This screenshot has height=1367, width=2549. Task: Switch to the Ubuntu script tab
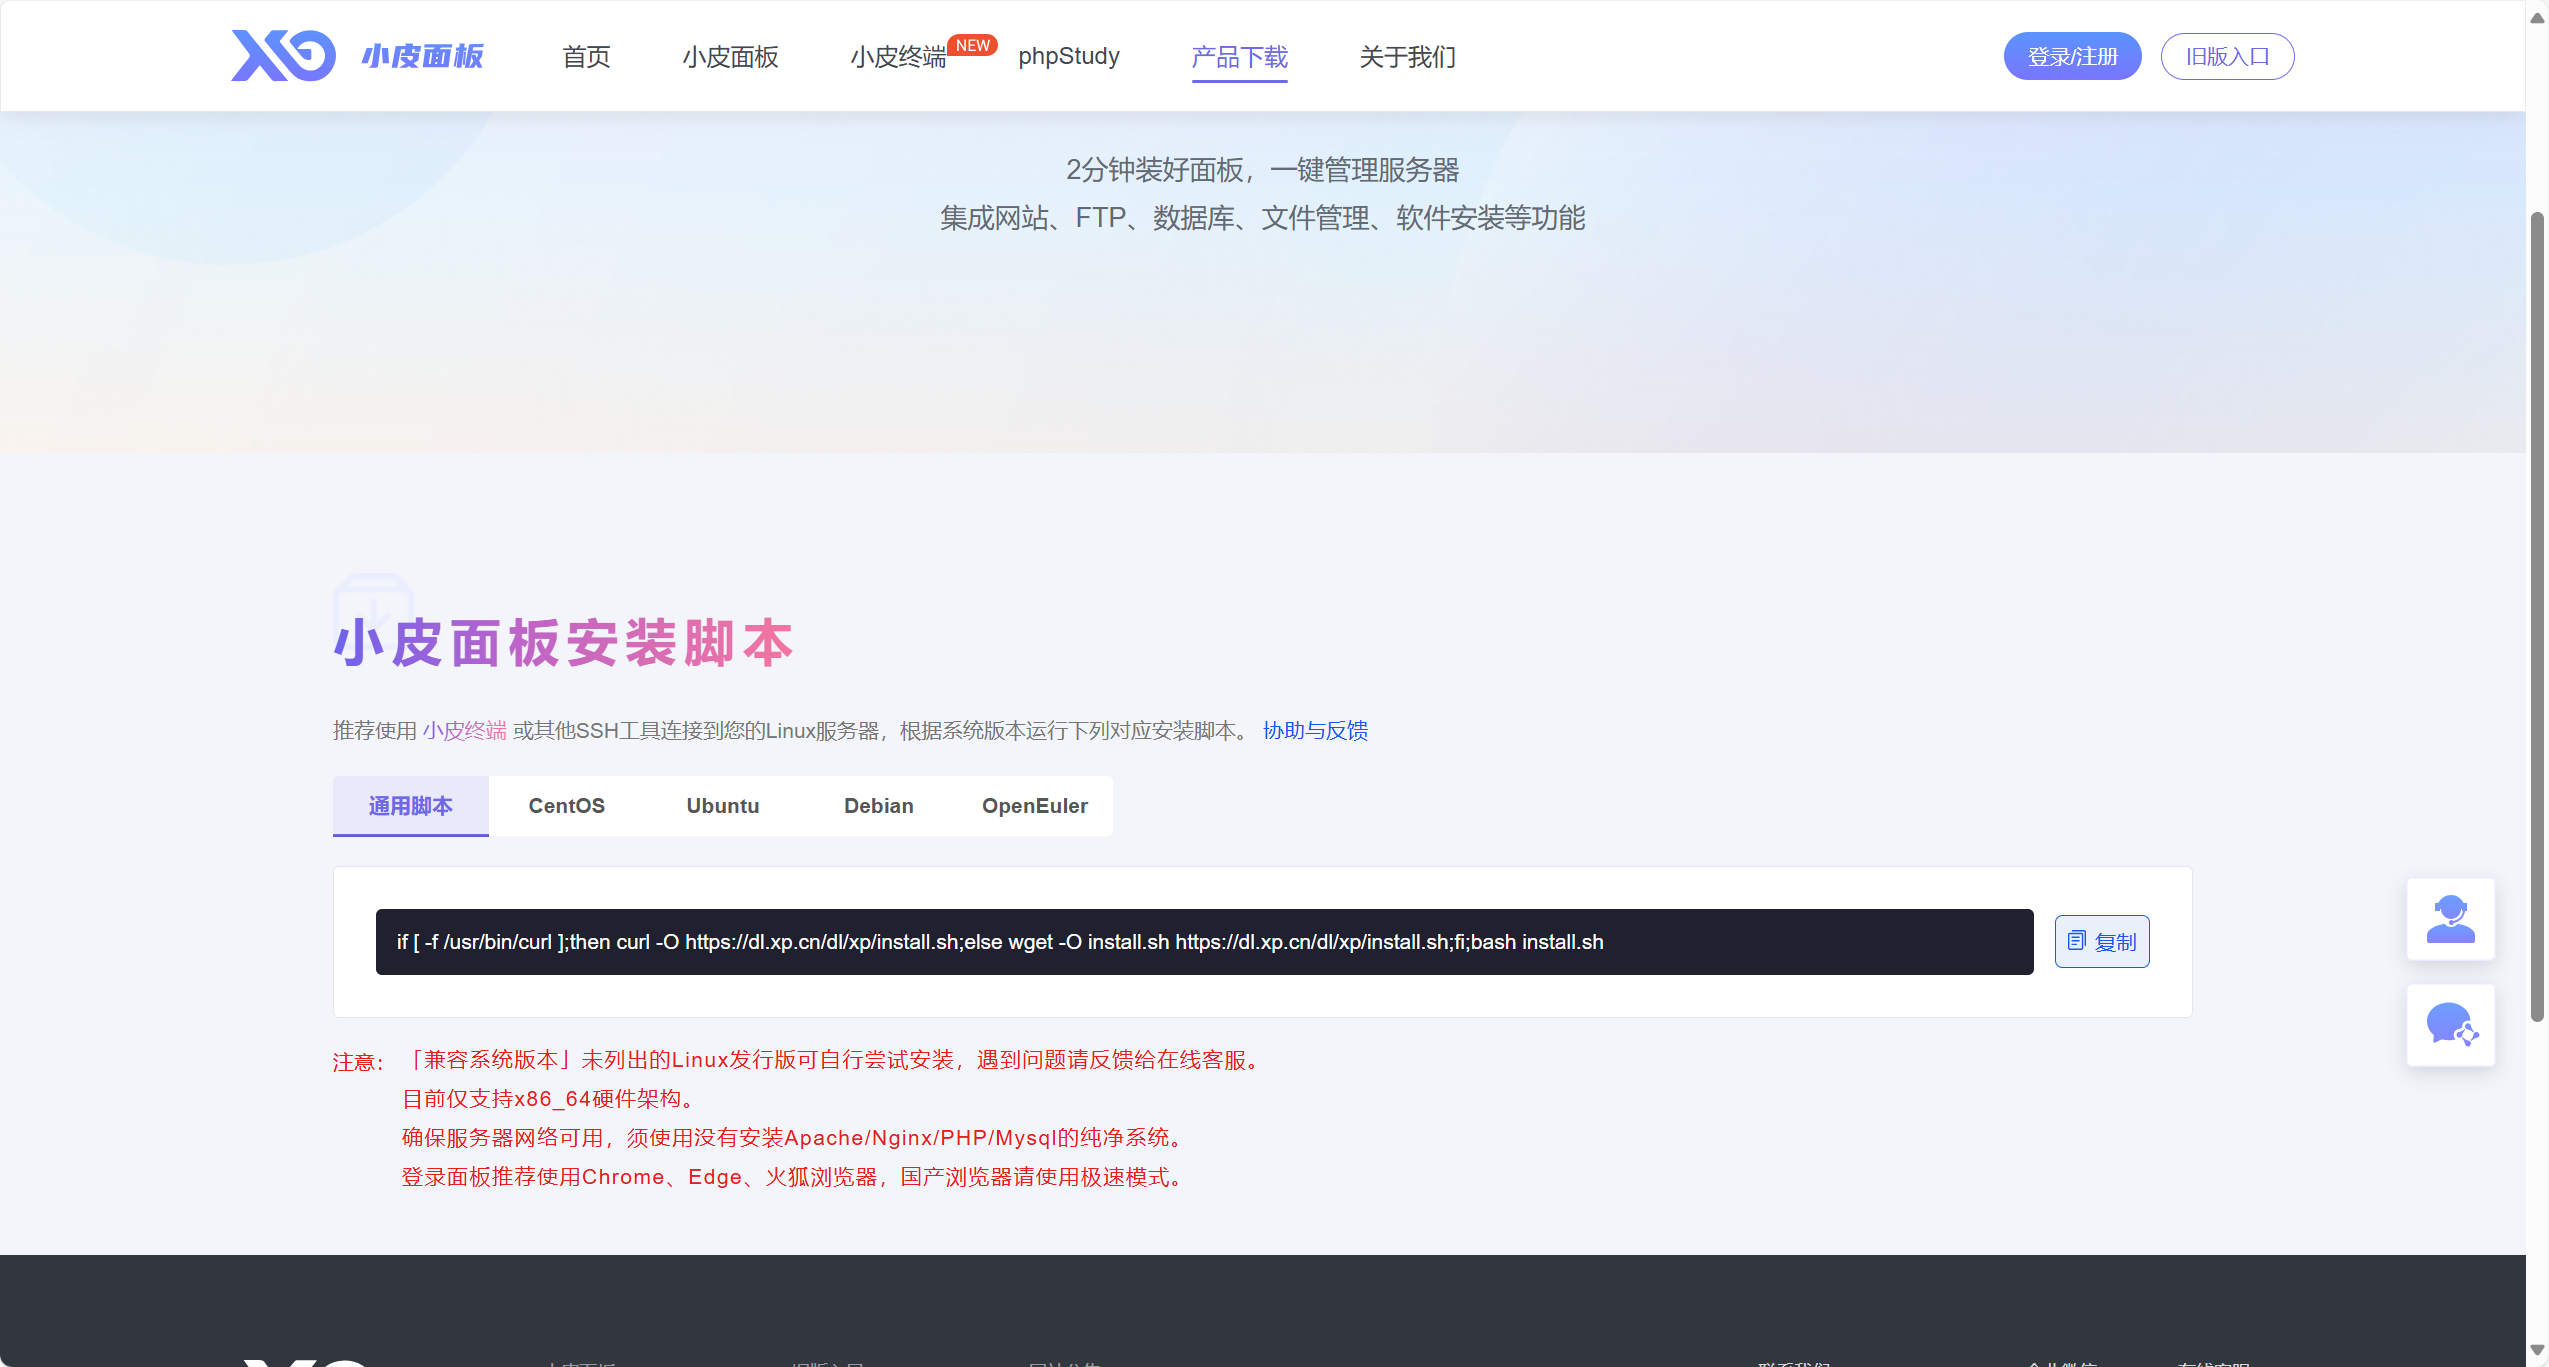click(x=722, y=806)
